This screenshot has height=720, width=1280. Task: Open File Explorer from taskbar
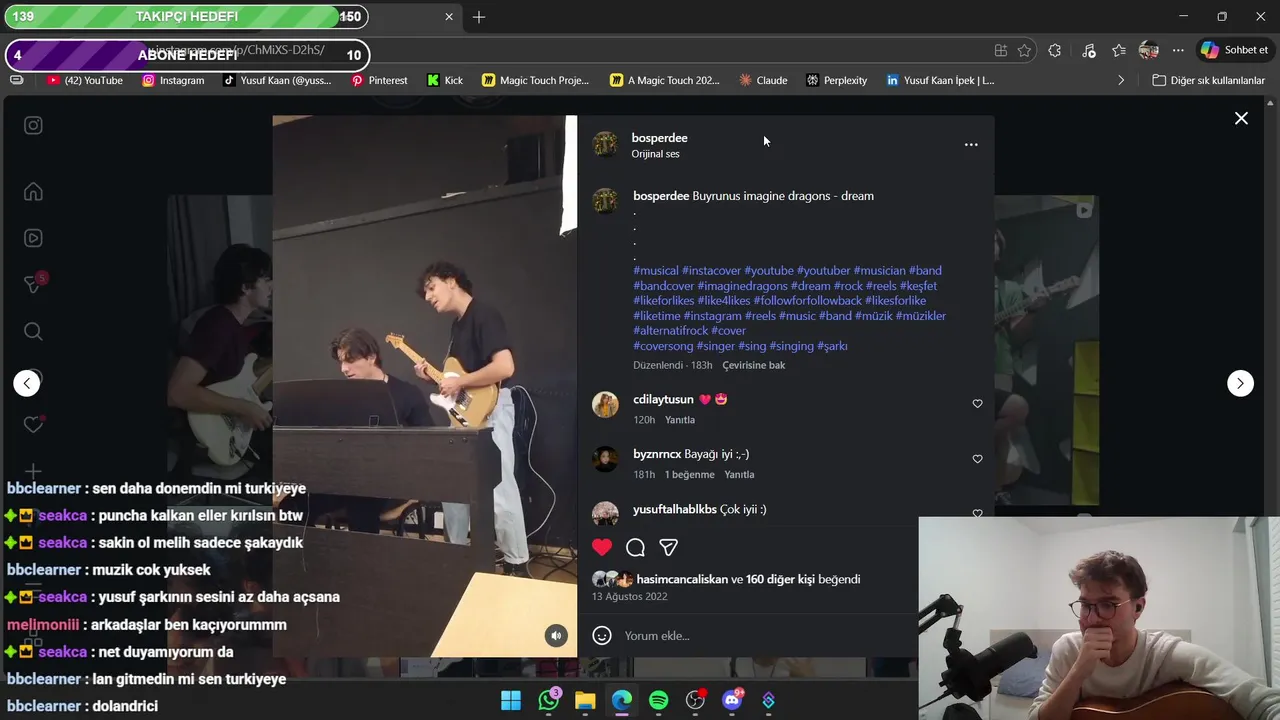(x=585, y=701)
